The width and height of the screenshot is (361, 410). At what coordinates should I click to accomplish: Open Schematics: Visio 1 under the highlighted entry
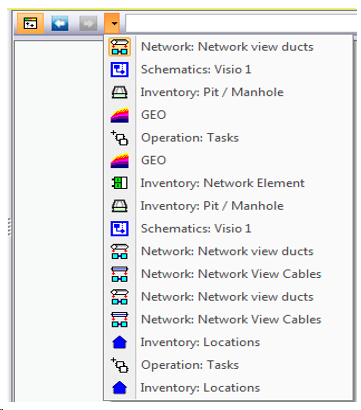pyautogui.click(x=196, y=69)
